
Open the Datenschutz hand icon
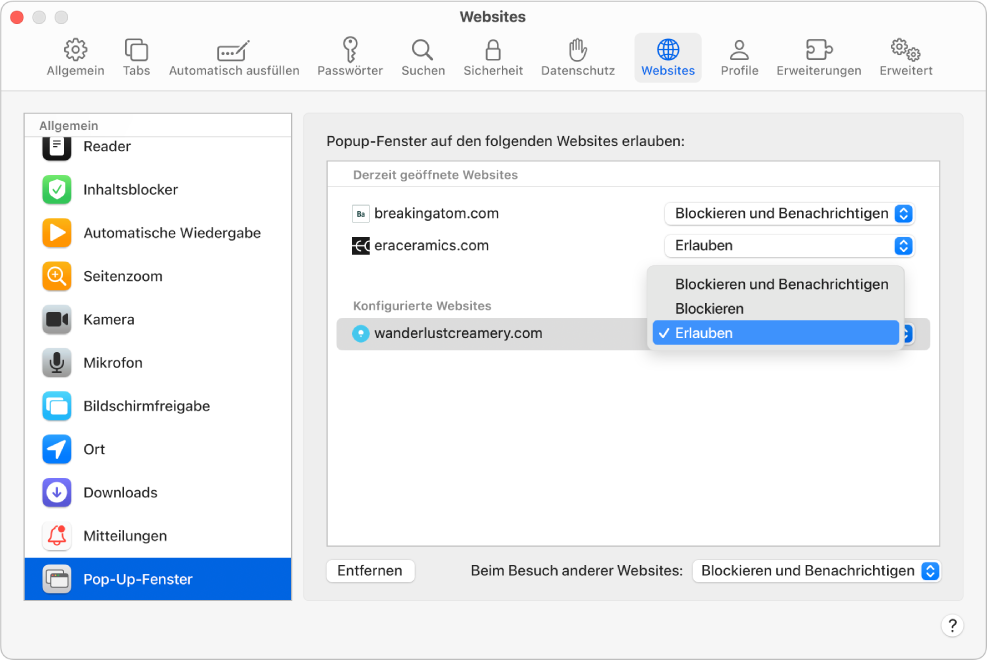coord(577,50)
